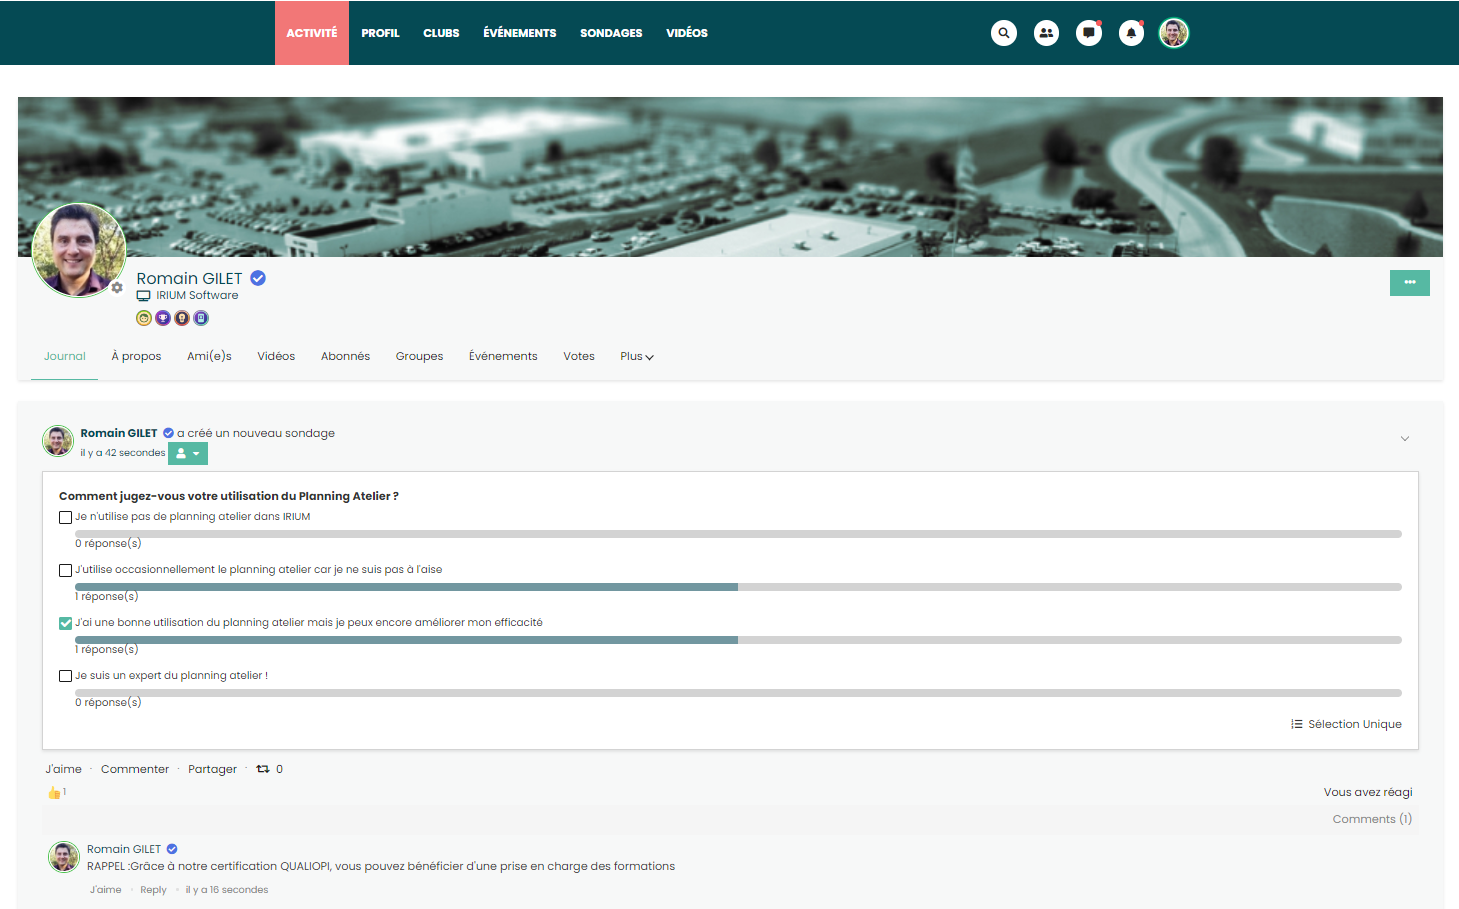Click the first yellow badge under IRIUM Software
Viewport: 1459px width, 909px height.
coord(144,318)
